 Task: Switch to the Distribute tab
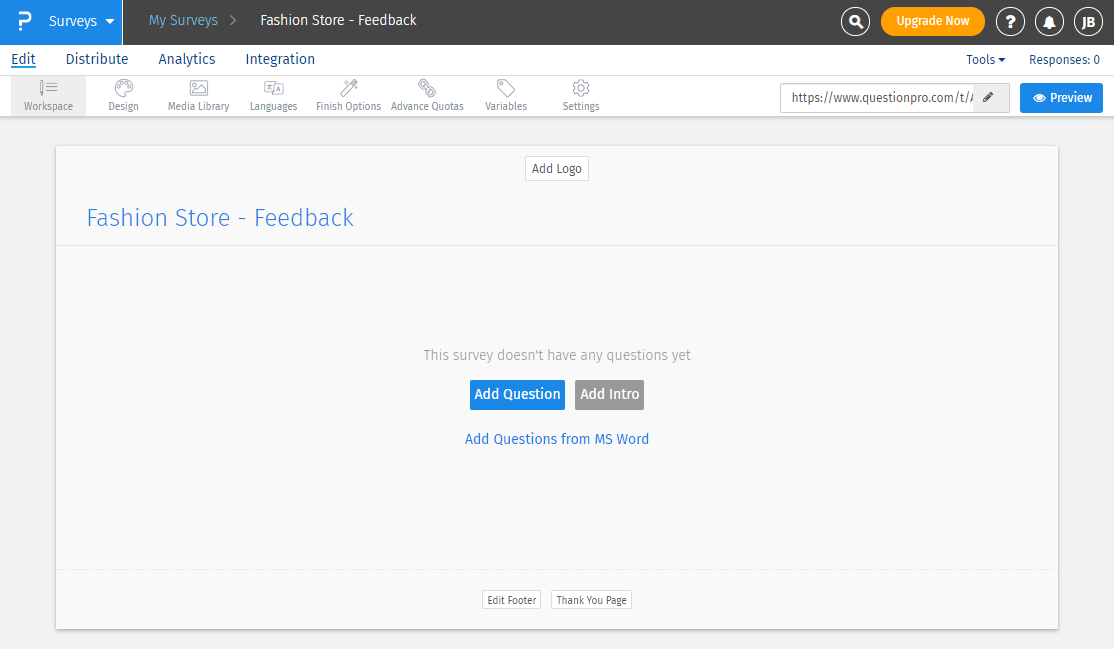[x=96, y=59]
